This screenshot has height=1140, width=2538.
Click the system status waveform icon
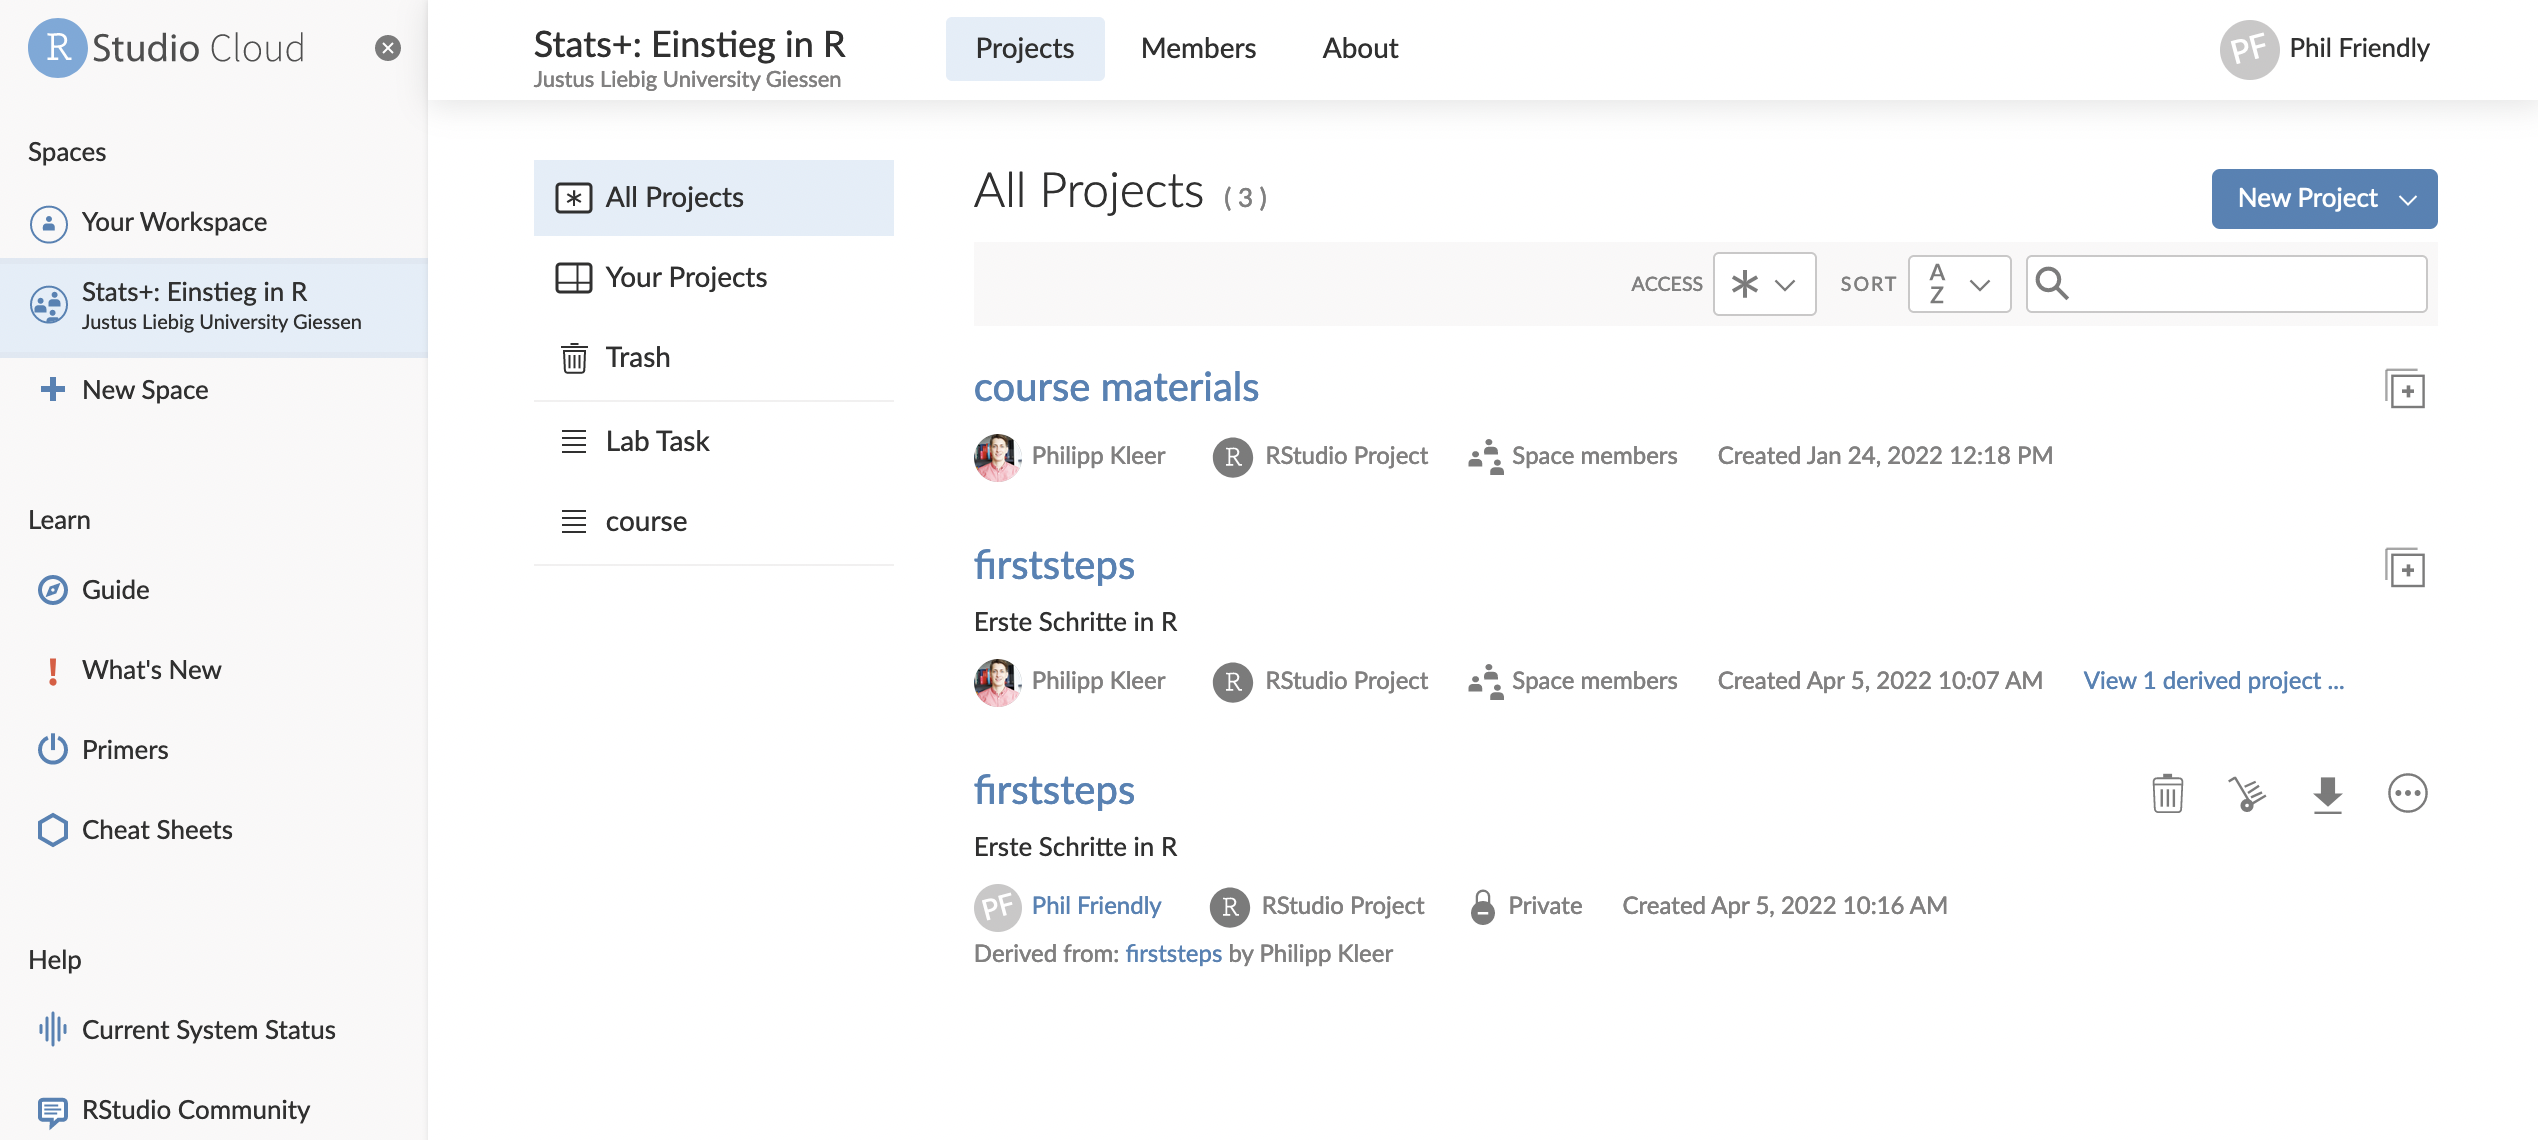pyautogui.click(x=53, y=1029)
